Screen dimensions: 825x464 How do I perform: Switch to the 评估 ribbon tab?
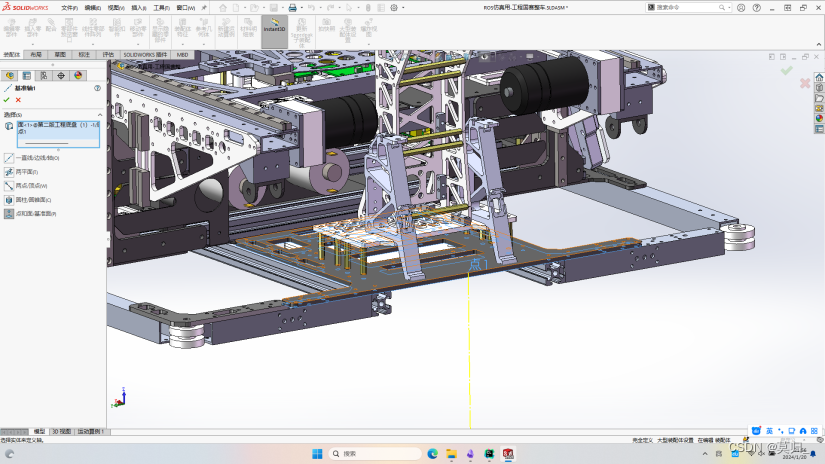(x=108, y=55)
